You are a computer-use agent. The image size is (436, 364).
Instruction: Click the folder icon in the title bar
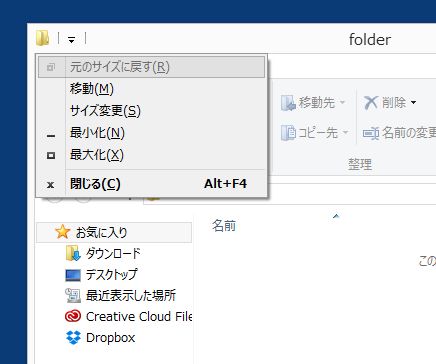point(43,38)
